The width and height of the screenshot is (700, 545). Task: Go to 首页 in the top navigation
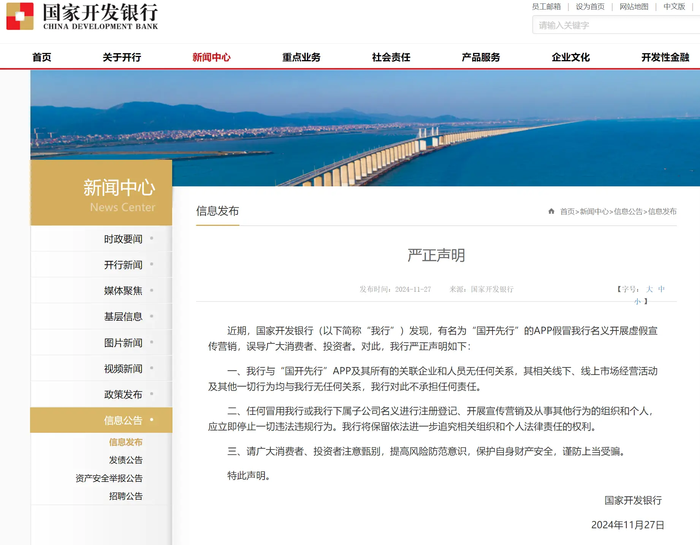41,57
